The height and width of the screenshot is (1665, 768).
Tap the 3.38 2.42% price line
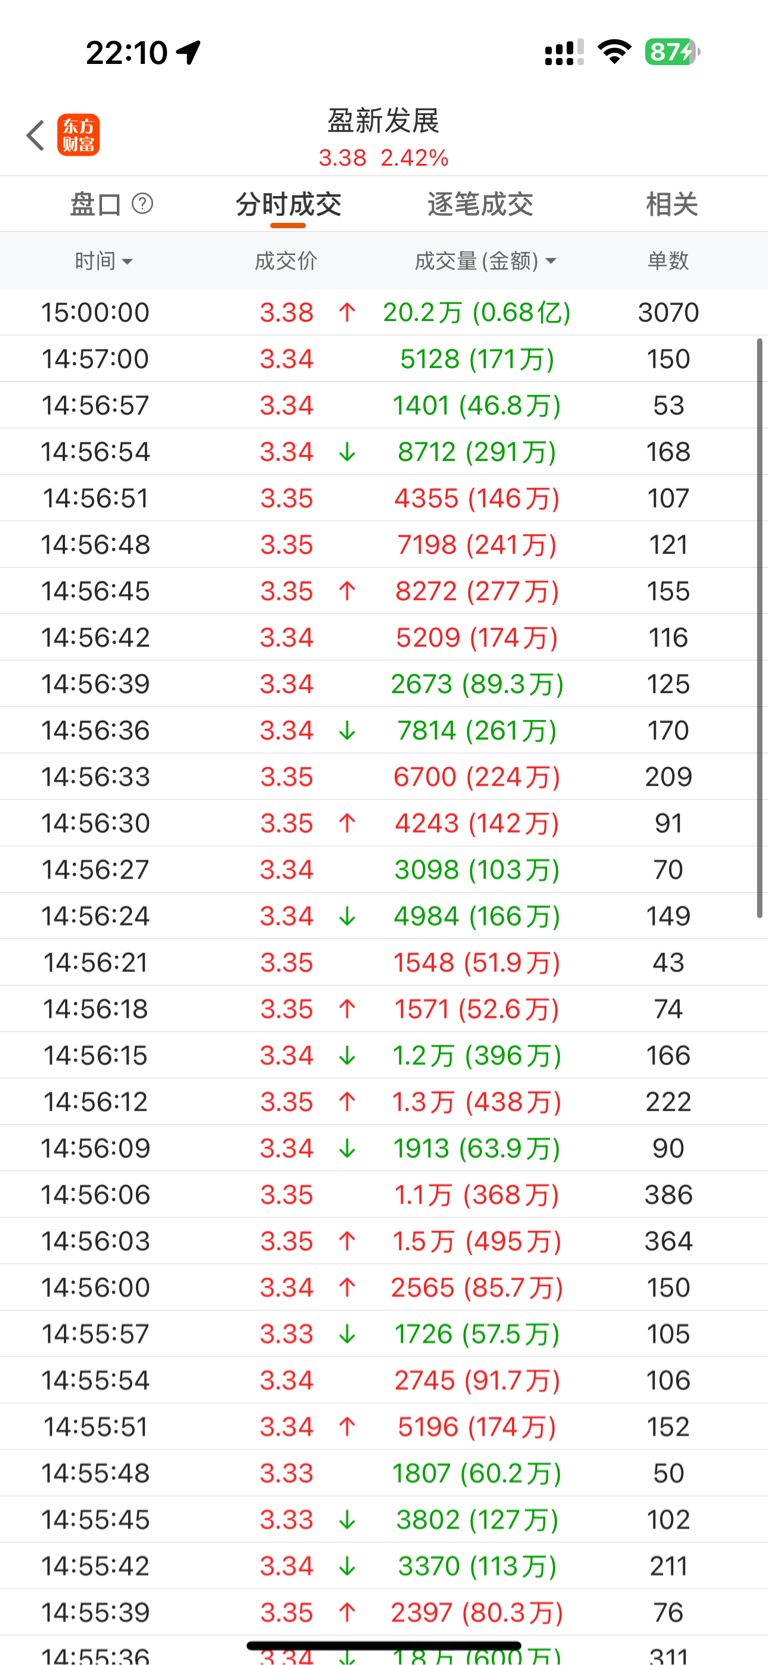coord(384,158)
